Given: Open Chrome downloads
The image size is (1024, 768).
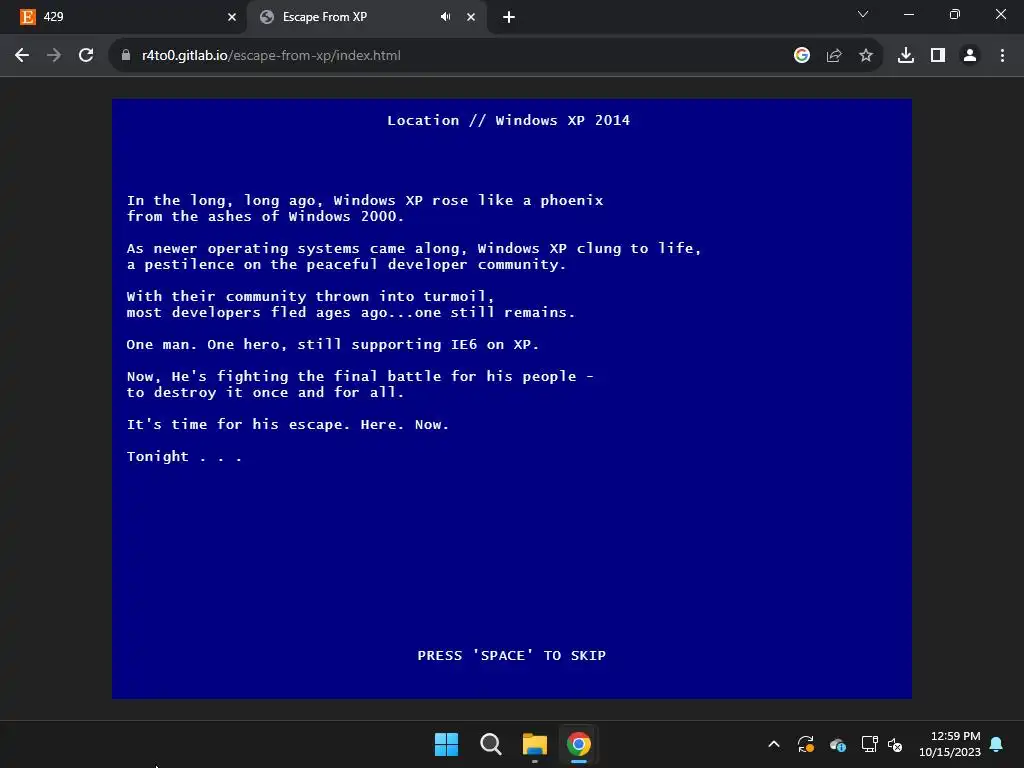Looking at the screenshot, I should click(x=906, y=56).
